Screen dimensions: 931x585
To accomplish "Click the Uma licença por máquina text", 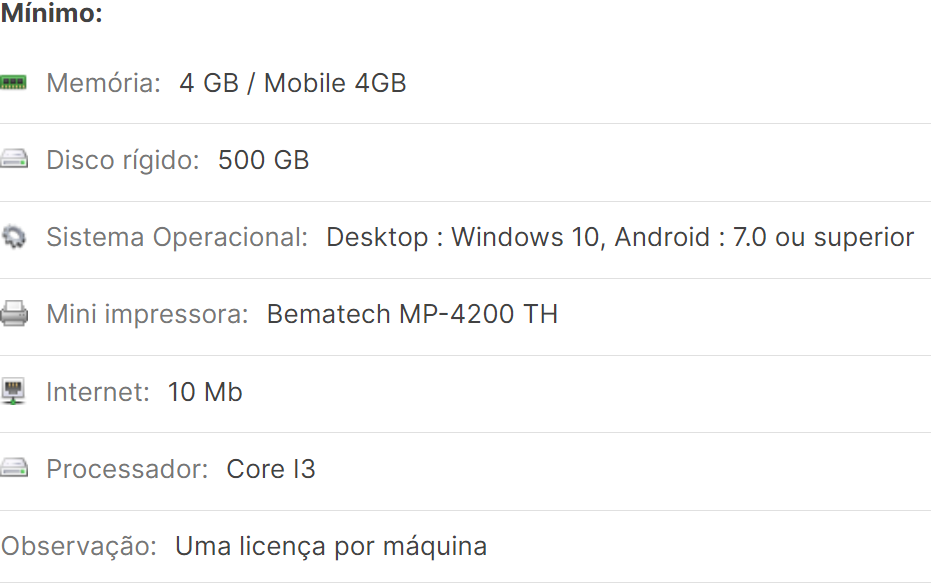I will pos(331,546).
